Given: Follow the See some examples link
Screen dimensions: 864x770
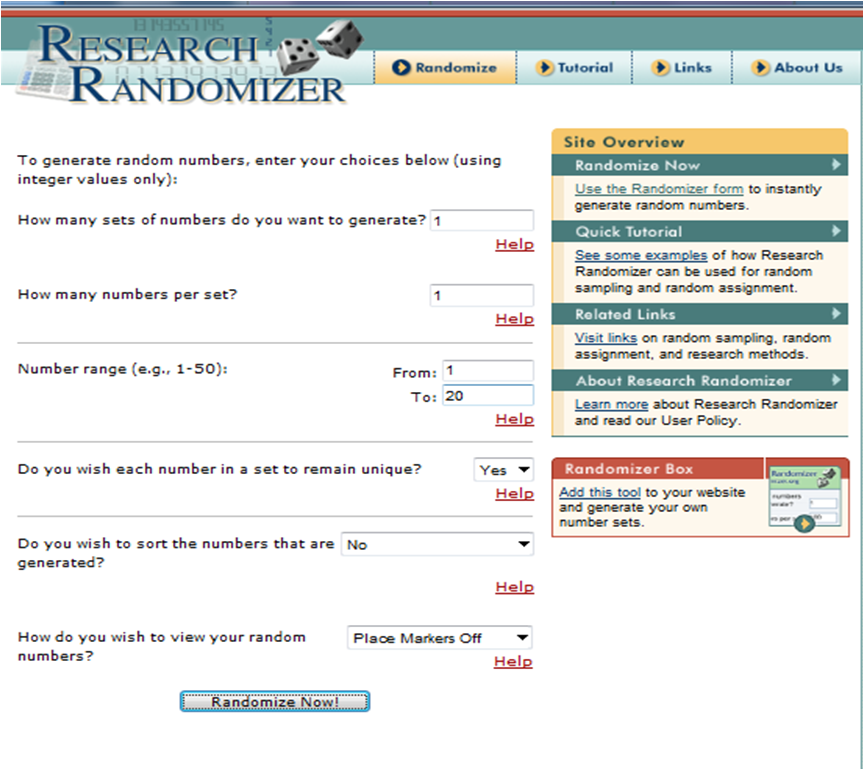Looking at the screenshot, I should [641, 255].
